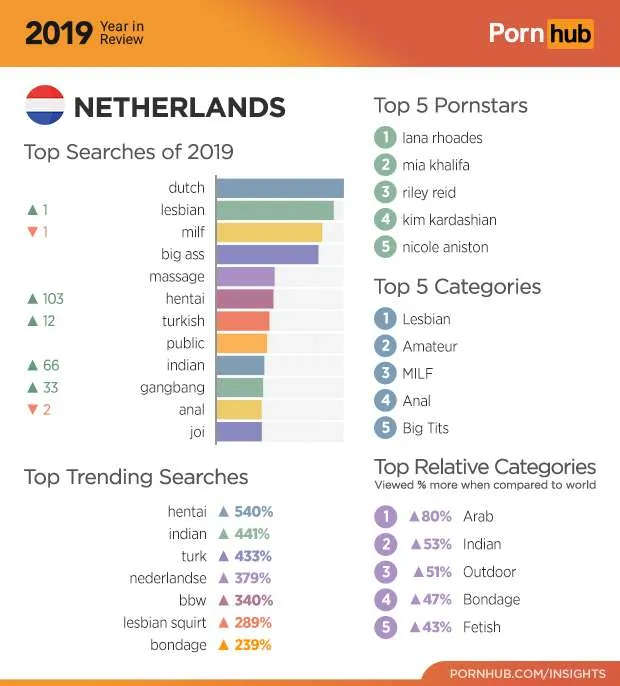Click the orange bar next to public

pyautogui.click(x=241, y=343)
